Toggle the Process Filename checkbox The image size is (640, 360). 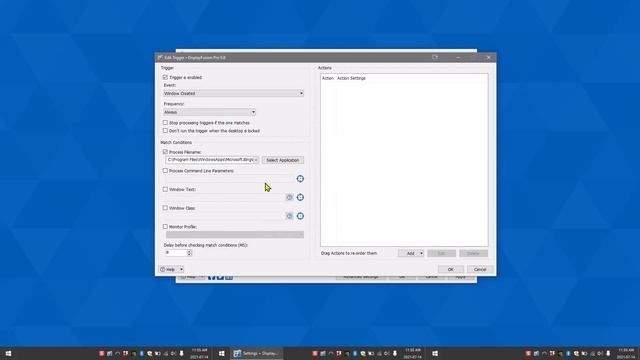(165, 152)
